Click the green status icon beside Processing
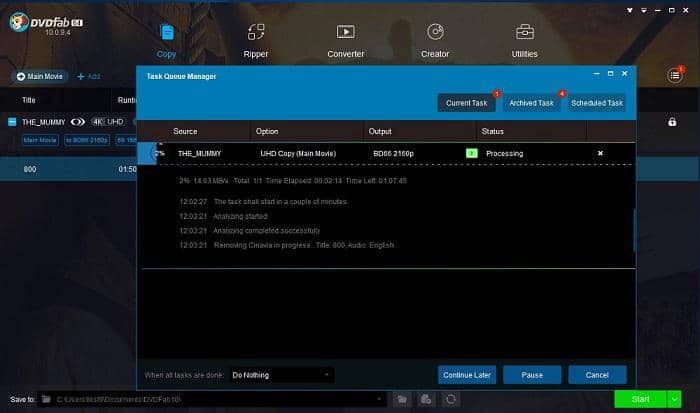This screenshot has height=413, width=700. click(471, 153)
